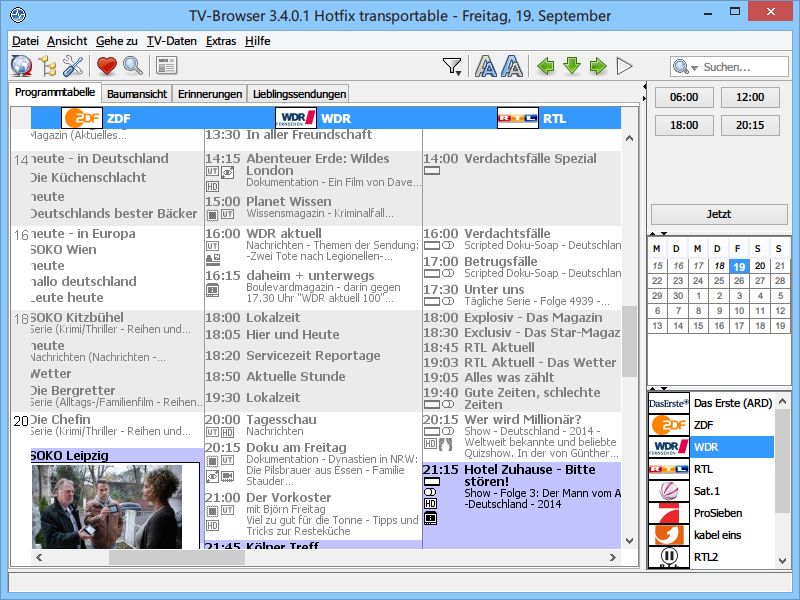
Task: Click the Jetzt button
Action: point(719,214)
